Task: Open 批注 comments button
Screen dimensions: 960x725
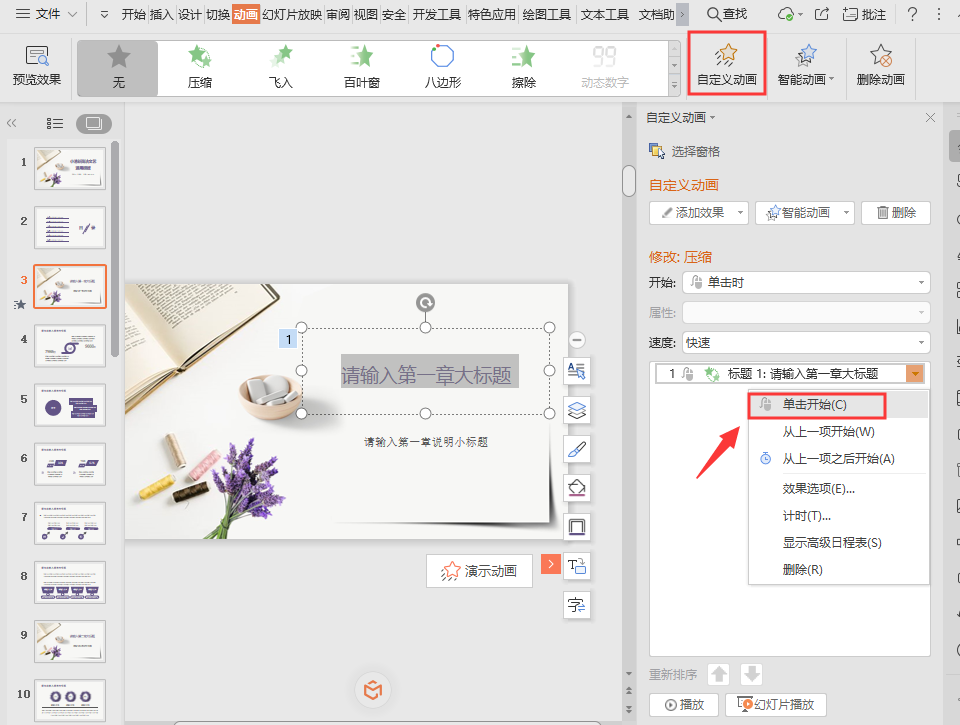Action: [864, 14]
